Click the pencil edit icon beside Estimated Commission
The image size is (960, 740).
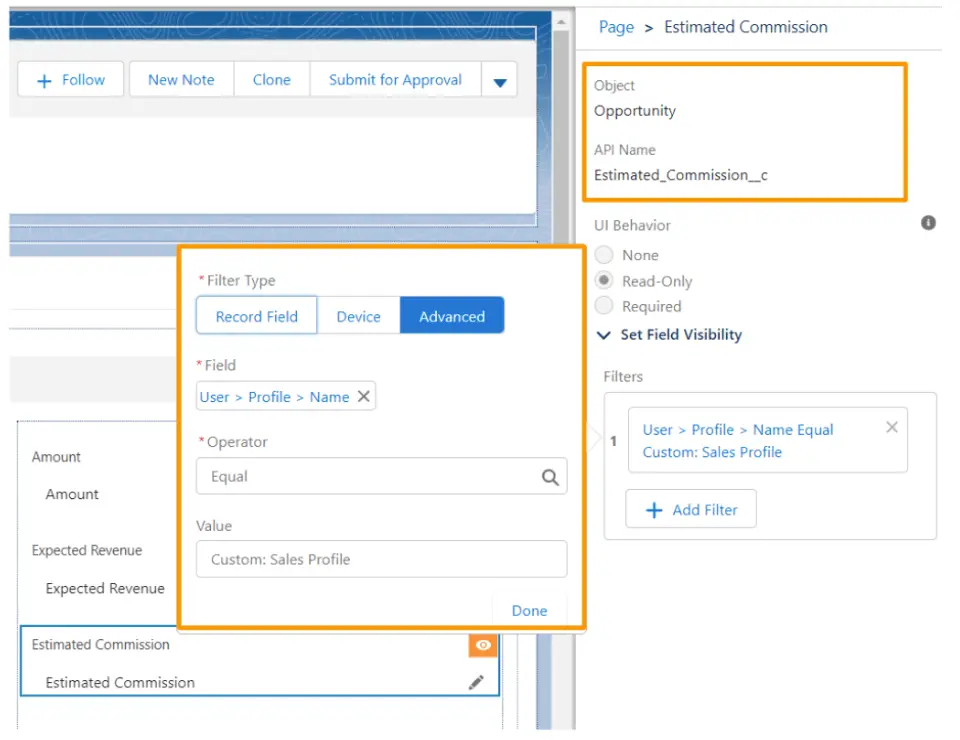(x=477, y=682)
